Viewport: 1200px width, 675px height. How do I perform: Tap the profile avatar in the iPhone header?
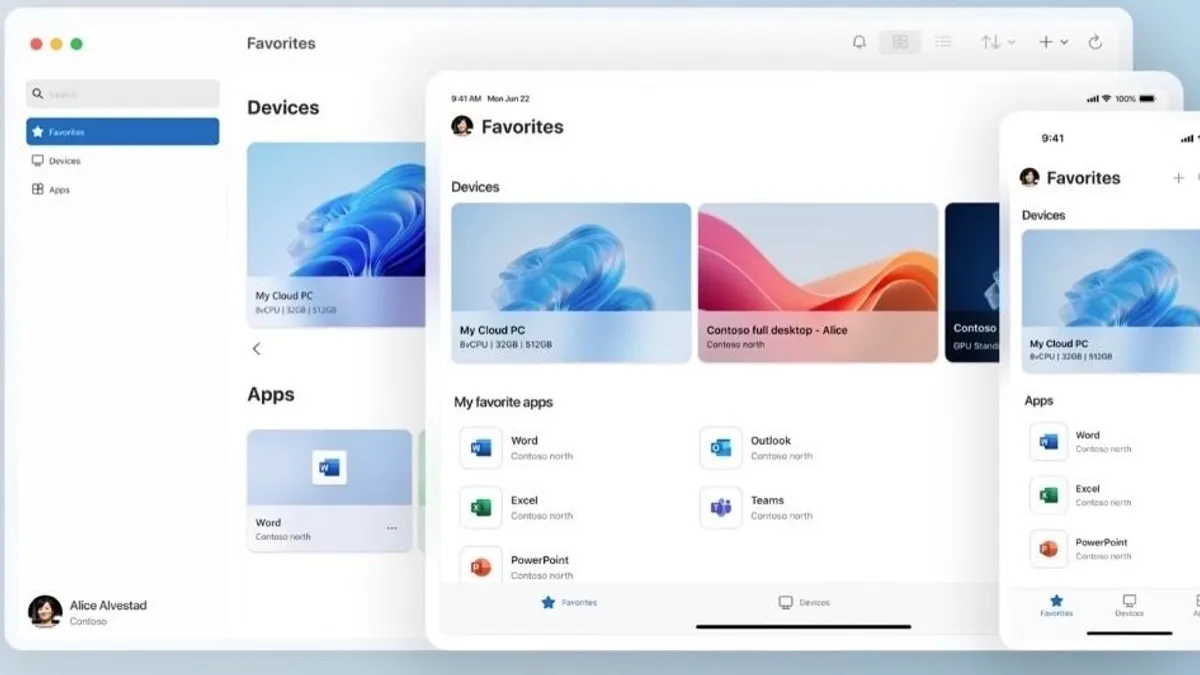click(x=1029, y=177)
